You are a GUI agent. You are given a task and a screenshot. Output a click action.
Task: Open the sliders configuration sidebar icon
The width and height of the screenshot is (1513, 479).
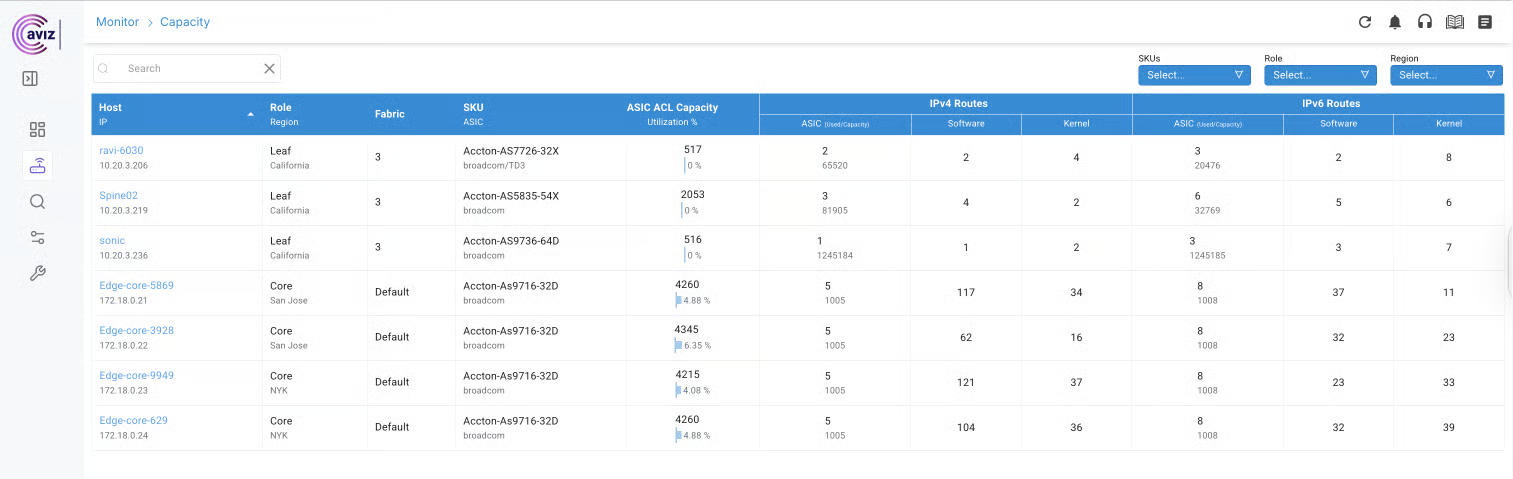[x=37, y=237]
